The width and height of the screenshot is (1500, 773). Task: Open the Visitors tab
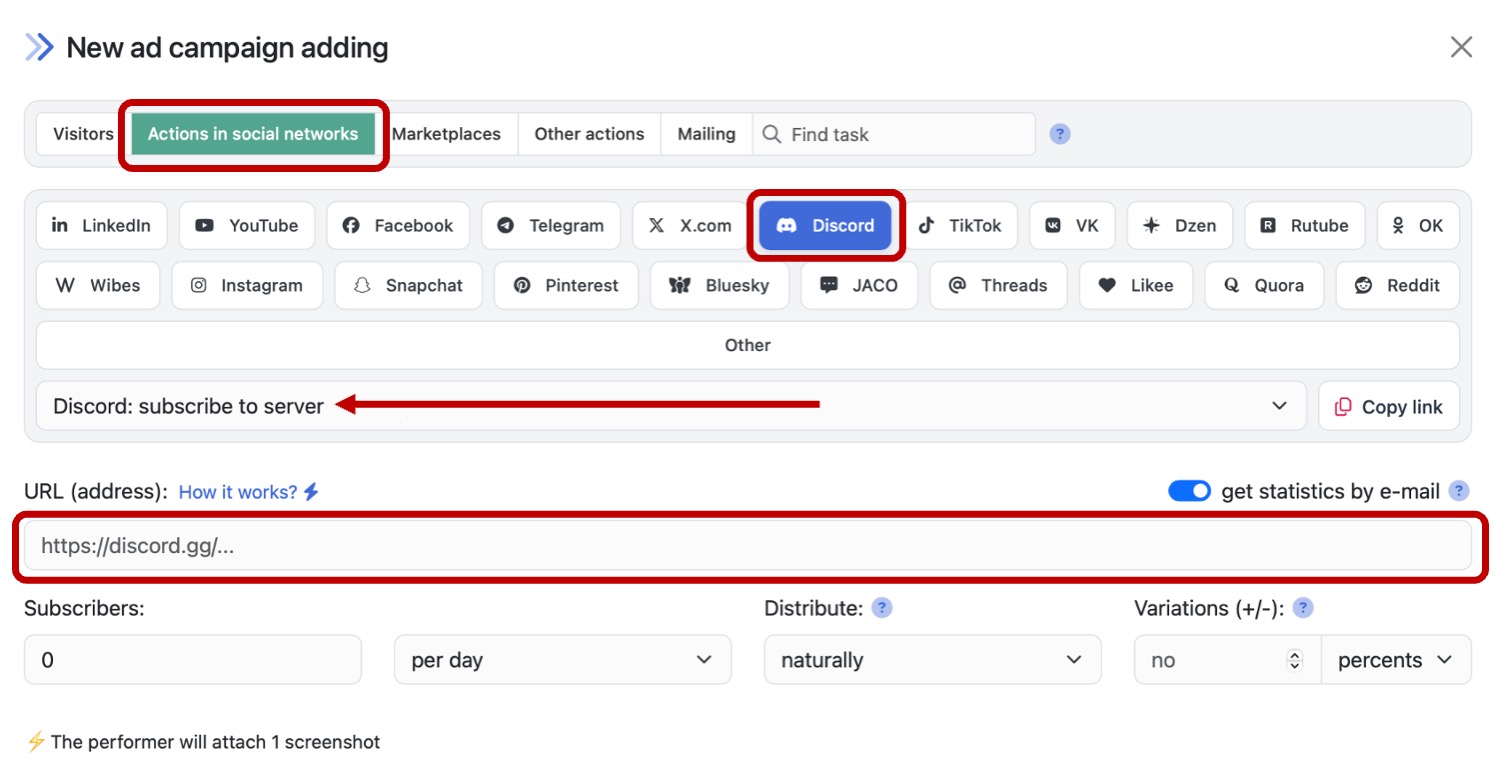83,134
